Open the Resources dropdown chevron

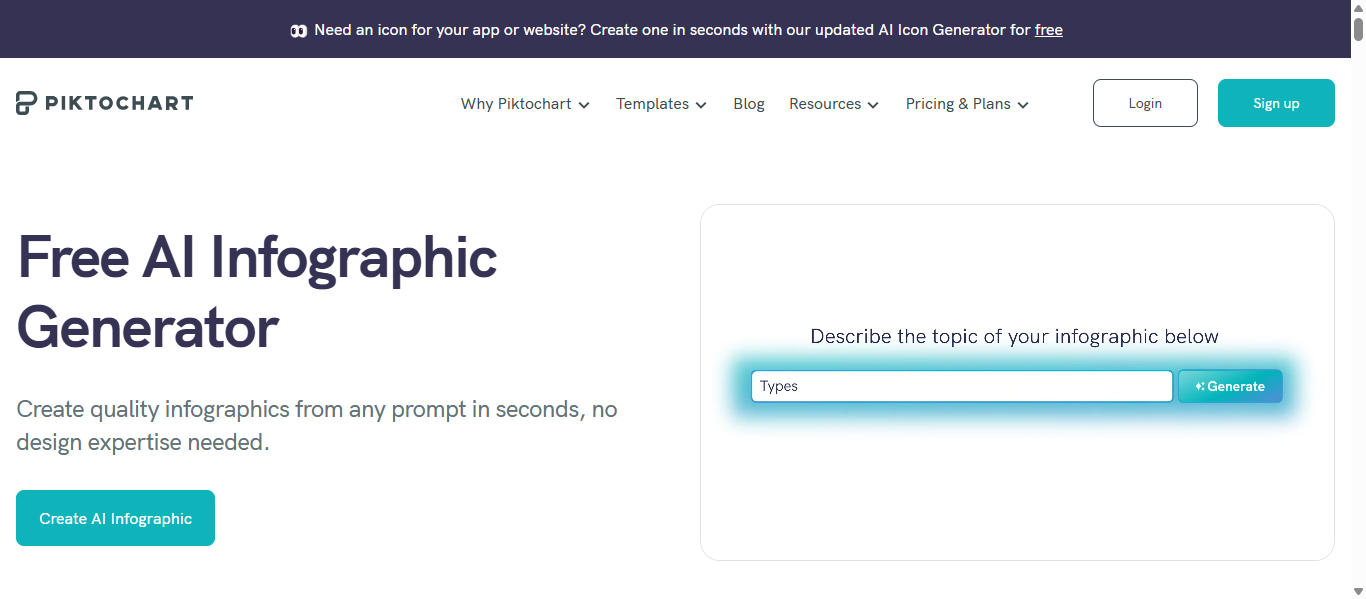873,105
